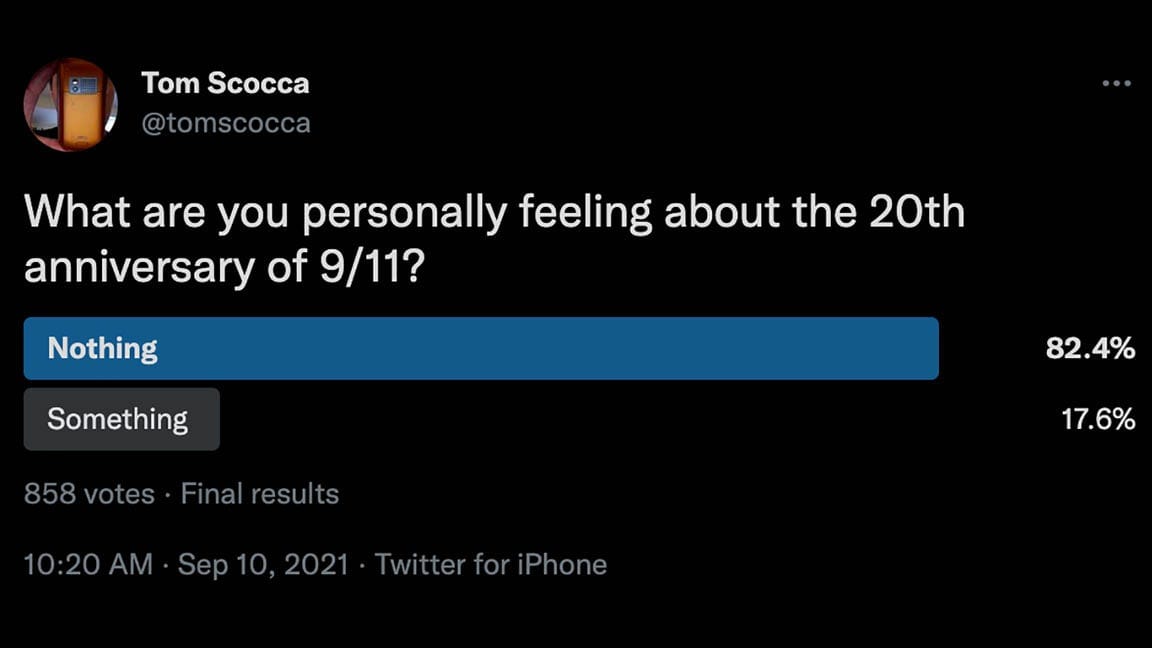Click the 858 votes count
Viewport: 1152px width, 648px height.
[x=89, y=494]
